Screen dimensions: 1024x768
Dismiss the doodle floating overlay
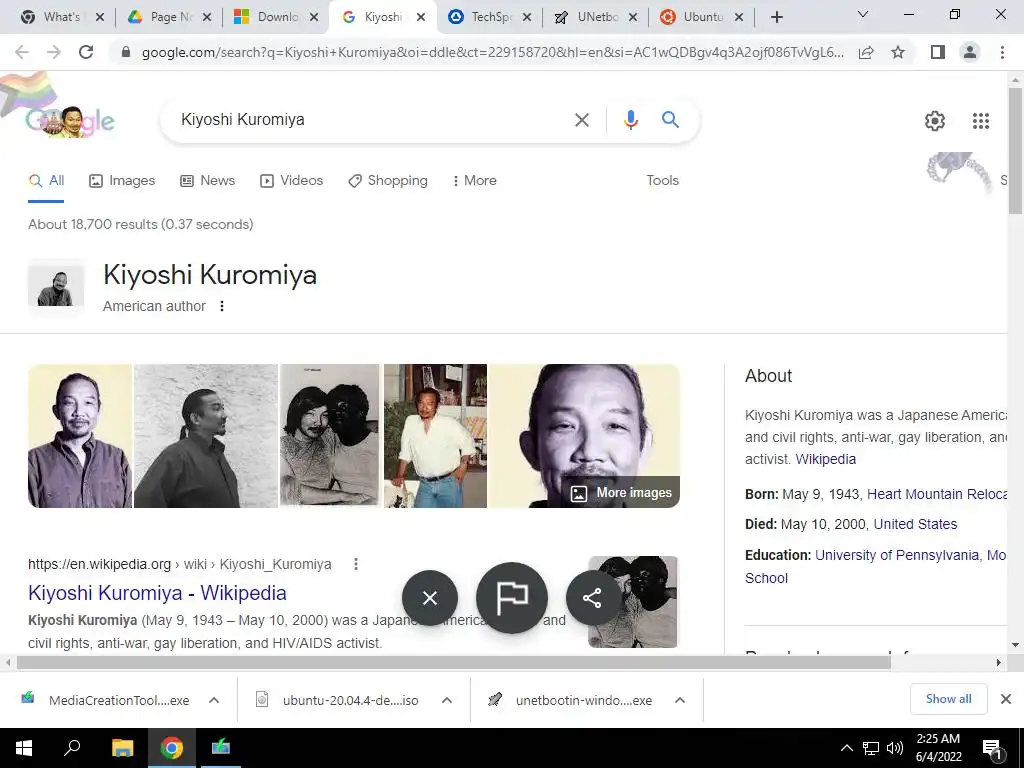[x=430, y=598]
